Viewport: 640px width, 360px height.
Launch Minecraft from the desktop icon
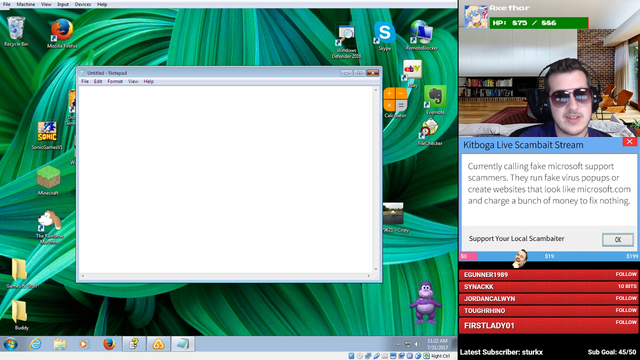[48, 180]
